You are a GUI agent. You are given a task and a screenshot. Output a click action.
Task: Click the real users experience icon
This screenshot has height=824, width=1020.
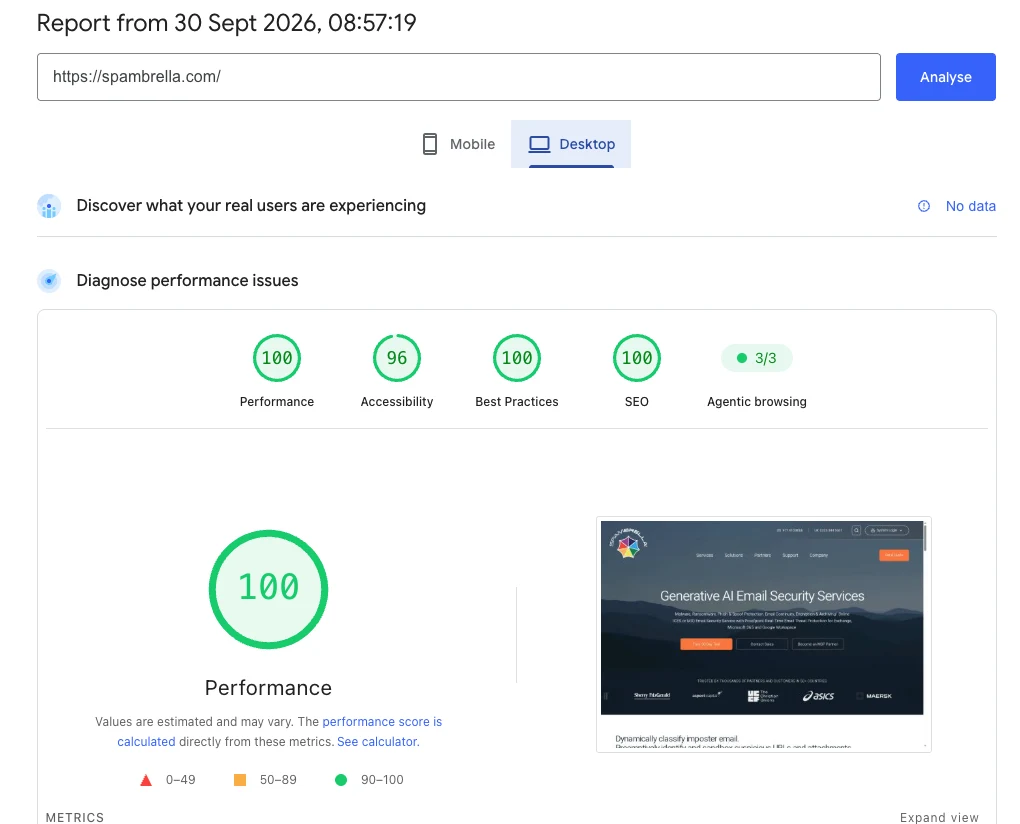click(49, 206)
